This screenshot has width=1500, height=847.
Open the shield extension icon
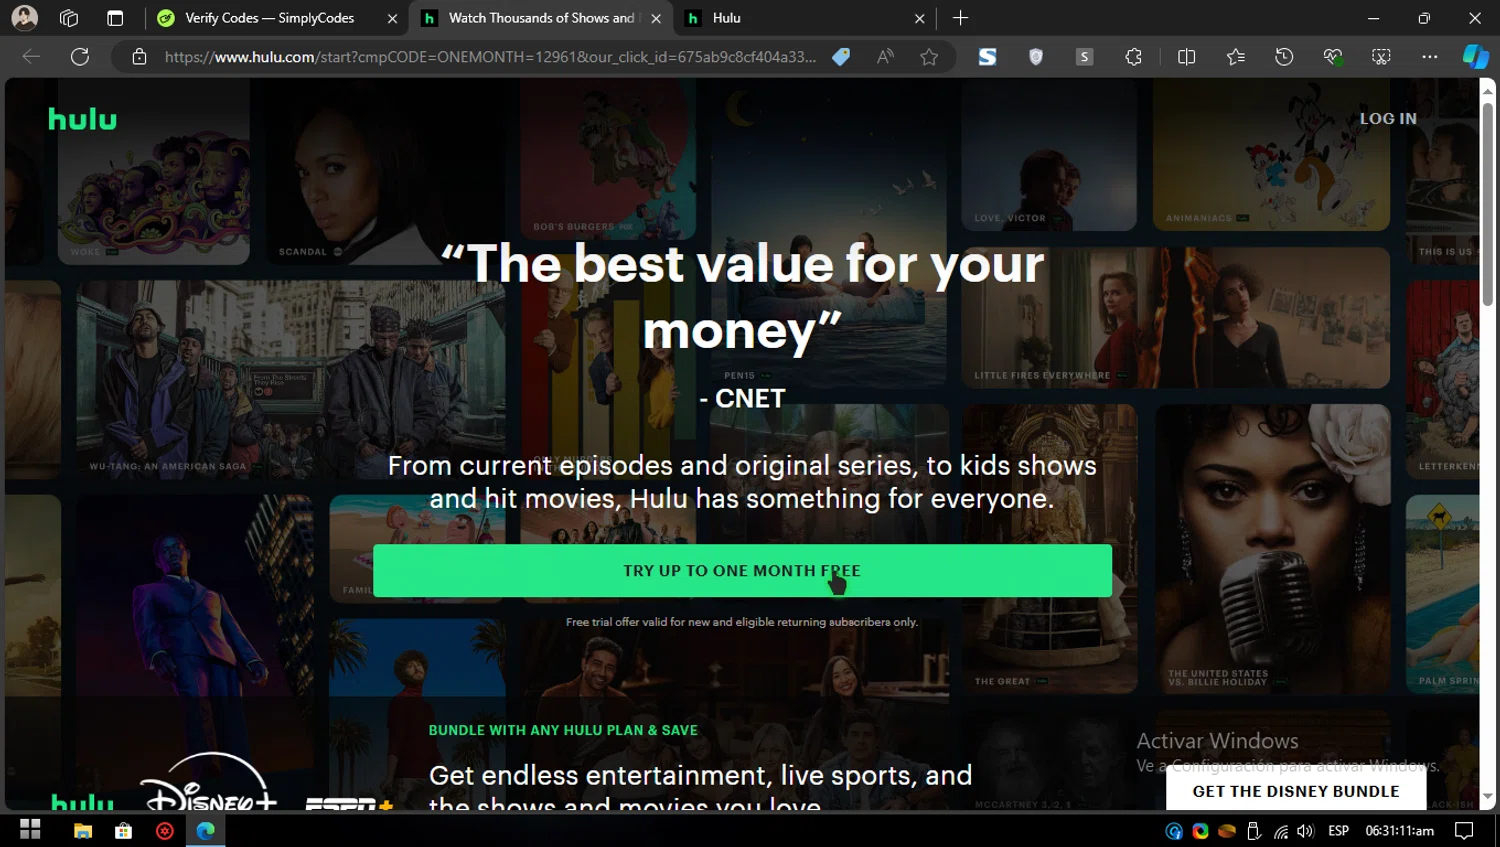point(1036,57)
